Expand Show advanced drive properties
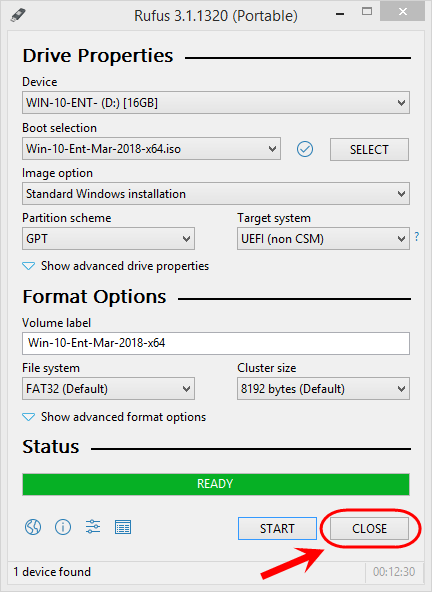Image resolution: width=432 pixels, height=592 pixels. point(116,266)
